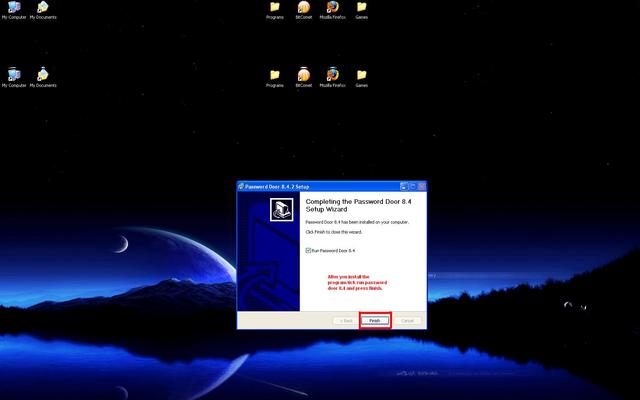Viewport: 640px width, 400px height.
Task: Open Programs folder in the top row
Action: pos(275,8)
